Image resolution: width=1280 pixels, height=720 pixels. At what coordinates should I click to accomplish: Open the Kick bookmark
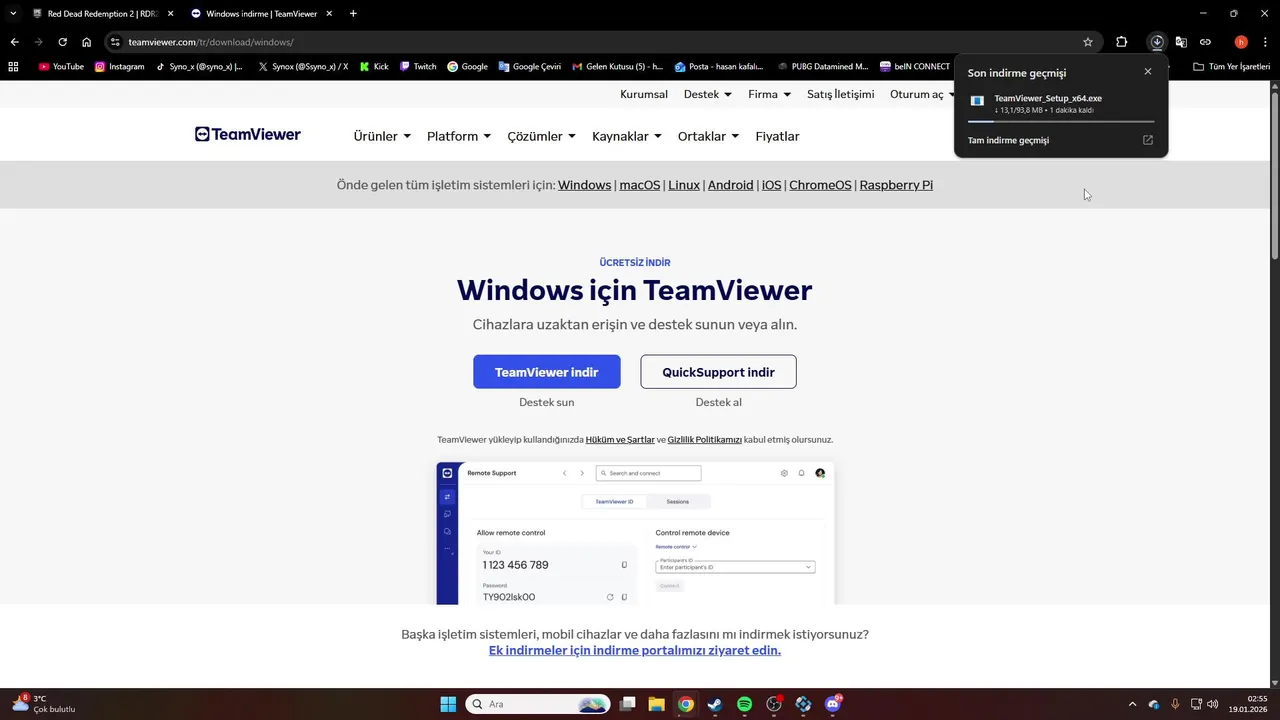[374, 67]
